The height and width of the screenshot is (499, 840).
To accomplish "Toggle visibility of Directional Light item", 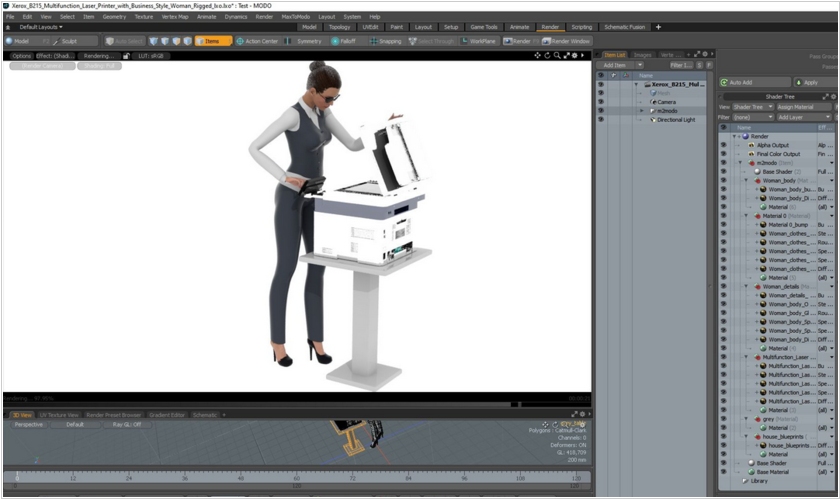I will pyautogui.click(x=601, y=119).
